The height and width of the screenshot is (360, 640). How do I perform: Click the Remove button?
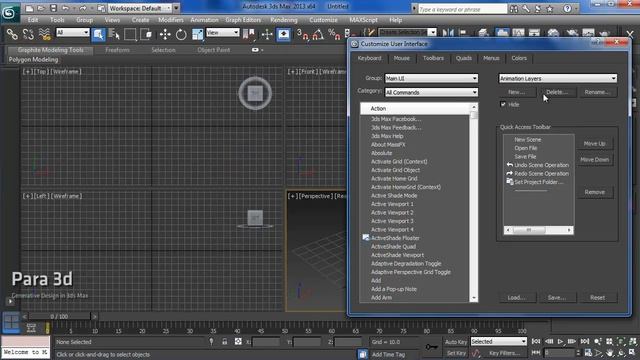click(x=595, y=192)
